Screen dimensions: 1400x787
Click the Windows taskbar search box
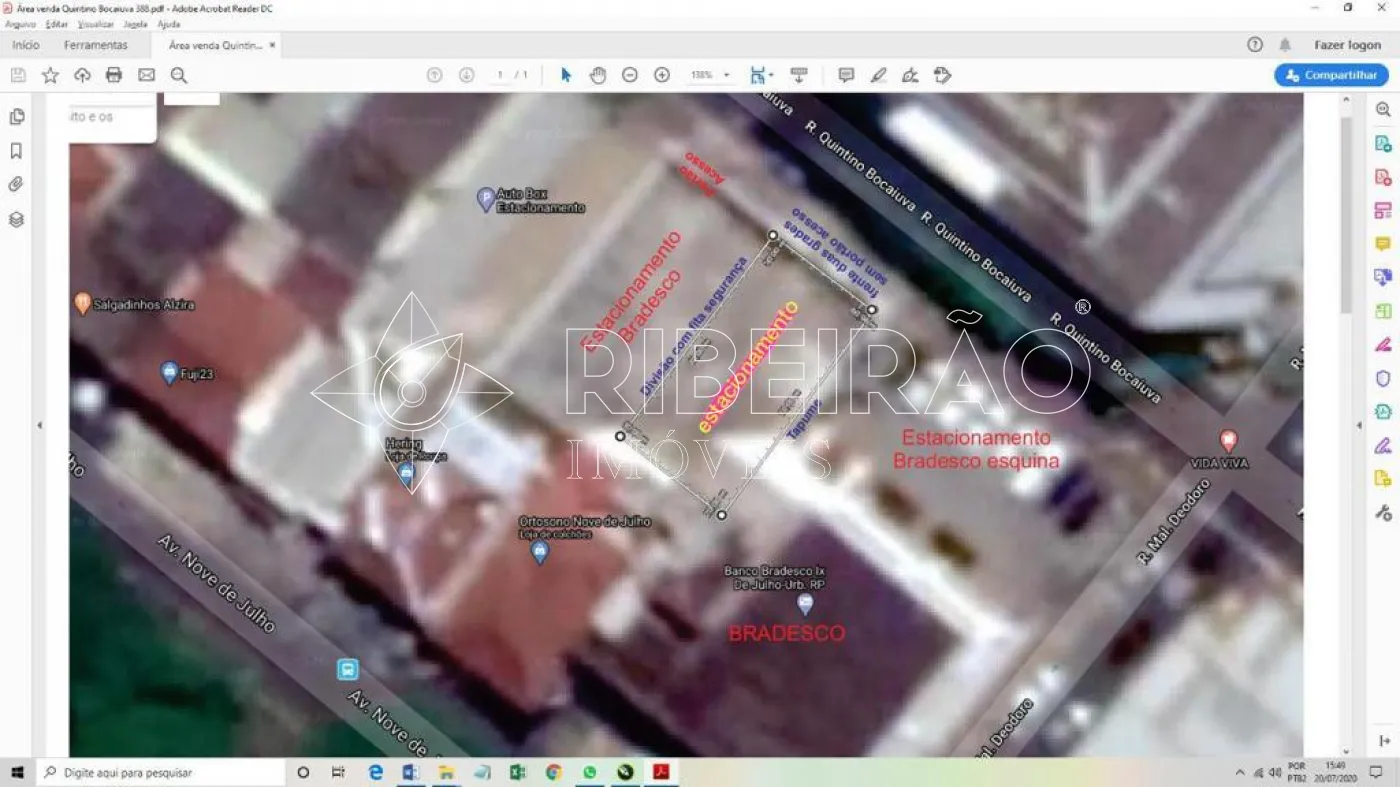[160, 772]
